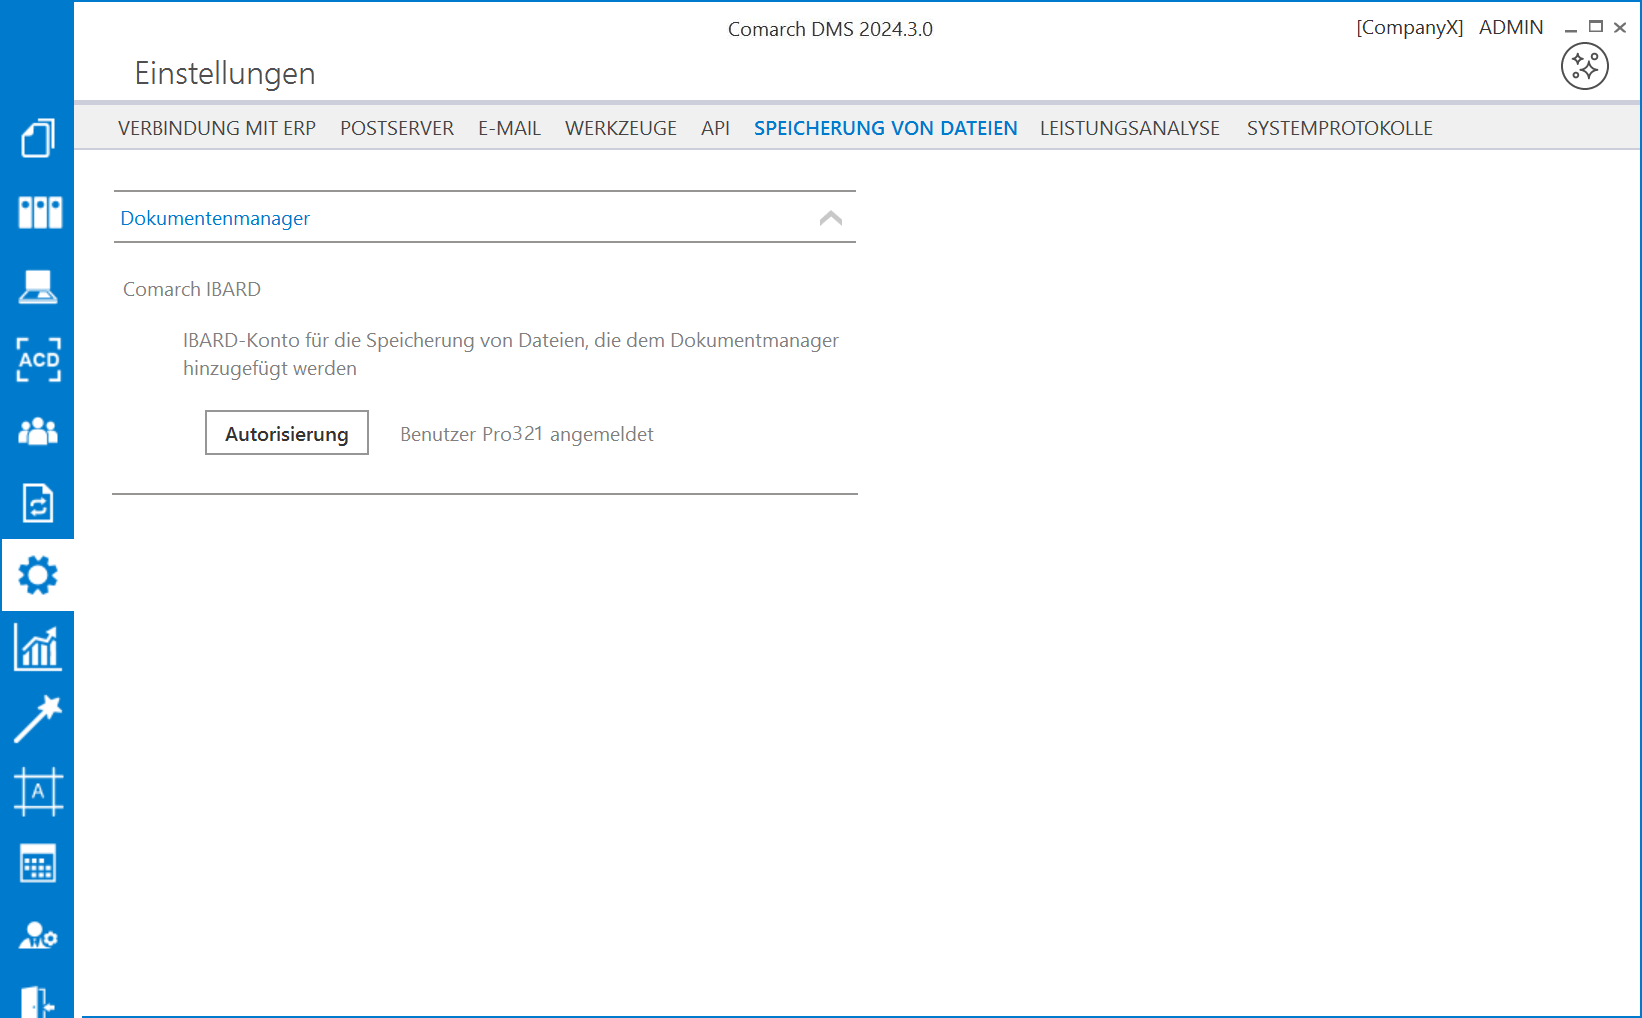Open the documents icon in the sidebar
Image resolution: width=1642 pixels, height=1018 pixels.
(38, 138)
